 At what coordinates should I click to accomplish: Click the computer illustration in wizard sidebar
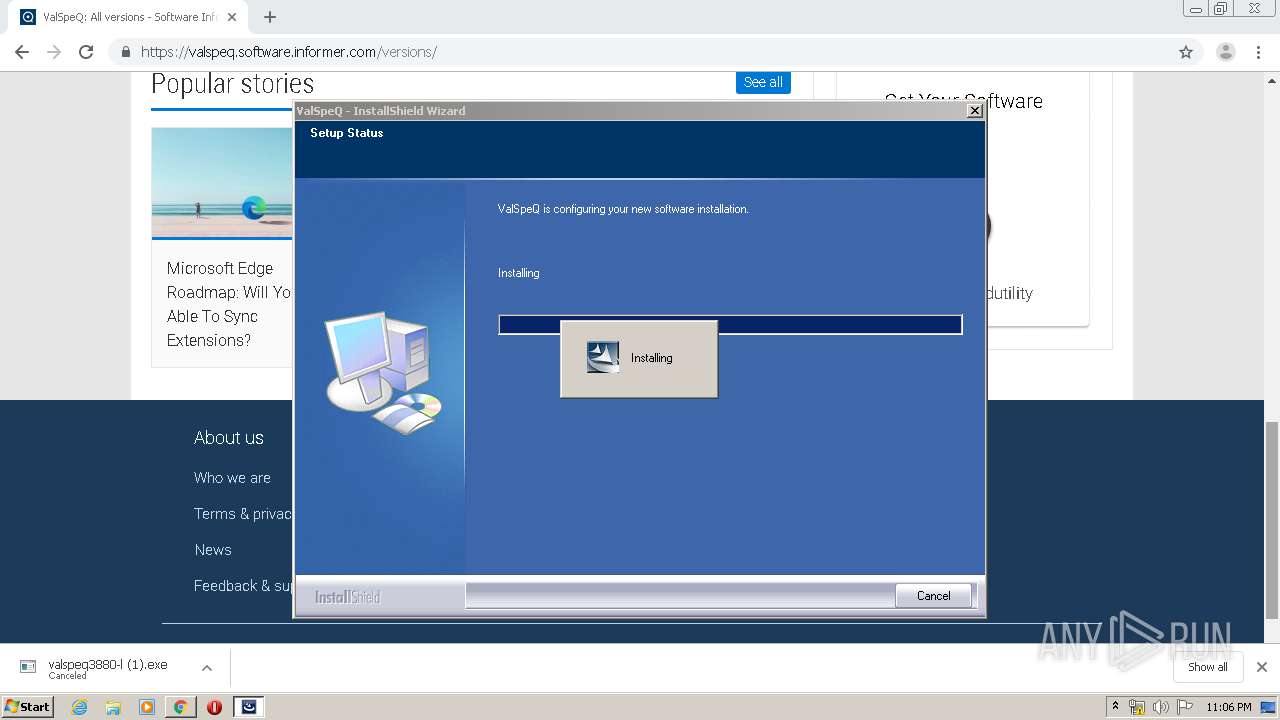click(x=383, y=372)
